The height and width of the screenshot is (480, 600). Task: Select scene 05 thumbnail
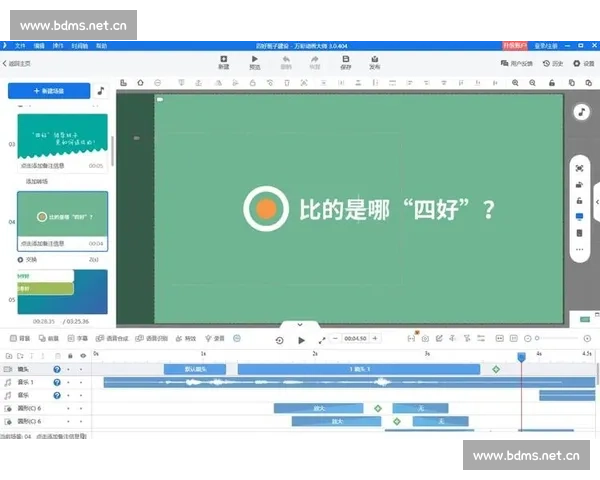(x=63, y=292)
